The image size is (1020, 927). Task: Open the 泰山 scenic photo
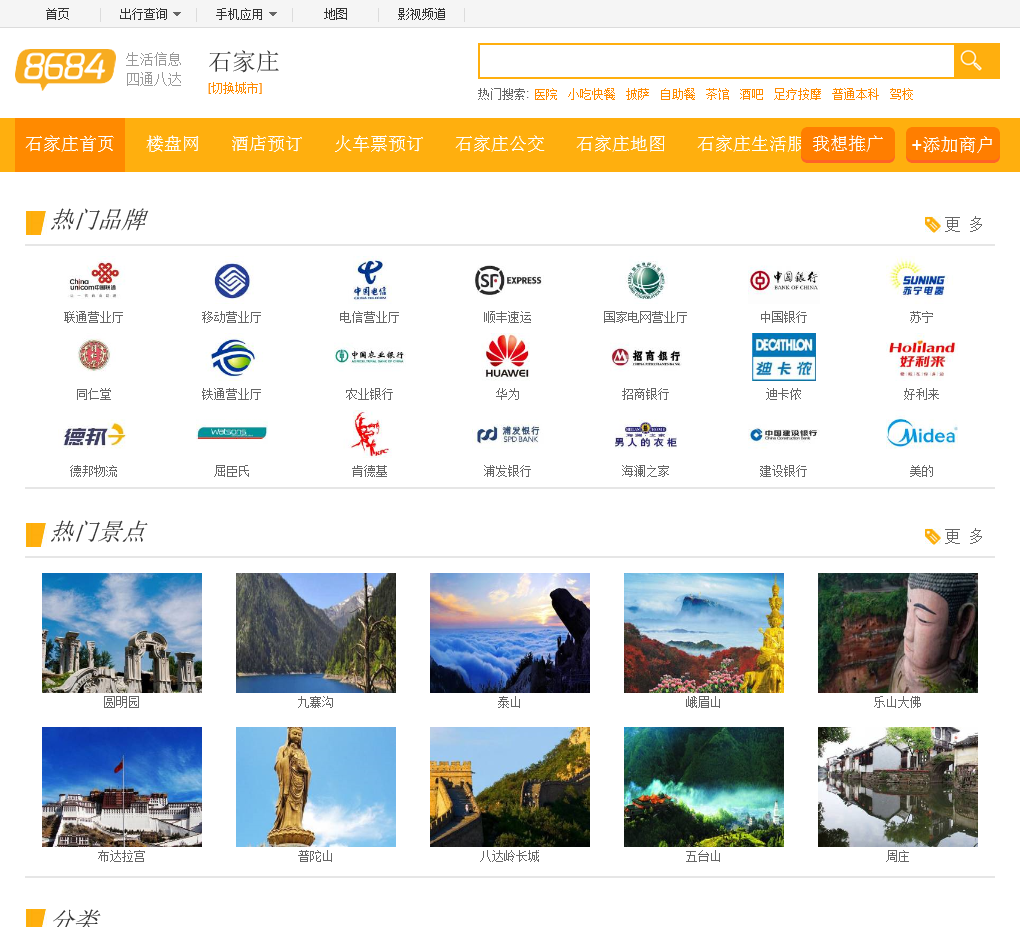click(509, 633)
